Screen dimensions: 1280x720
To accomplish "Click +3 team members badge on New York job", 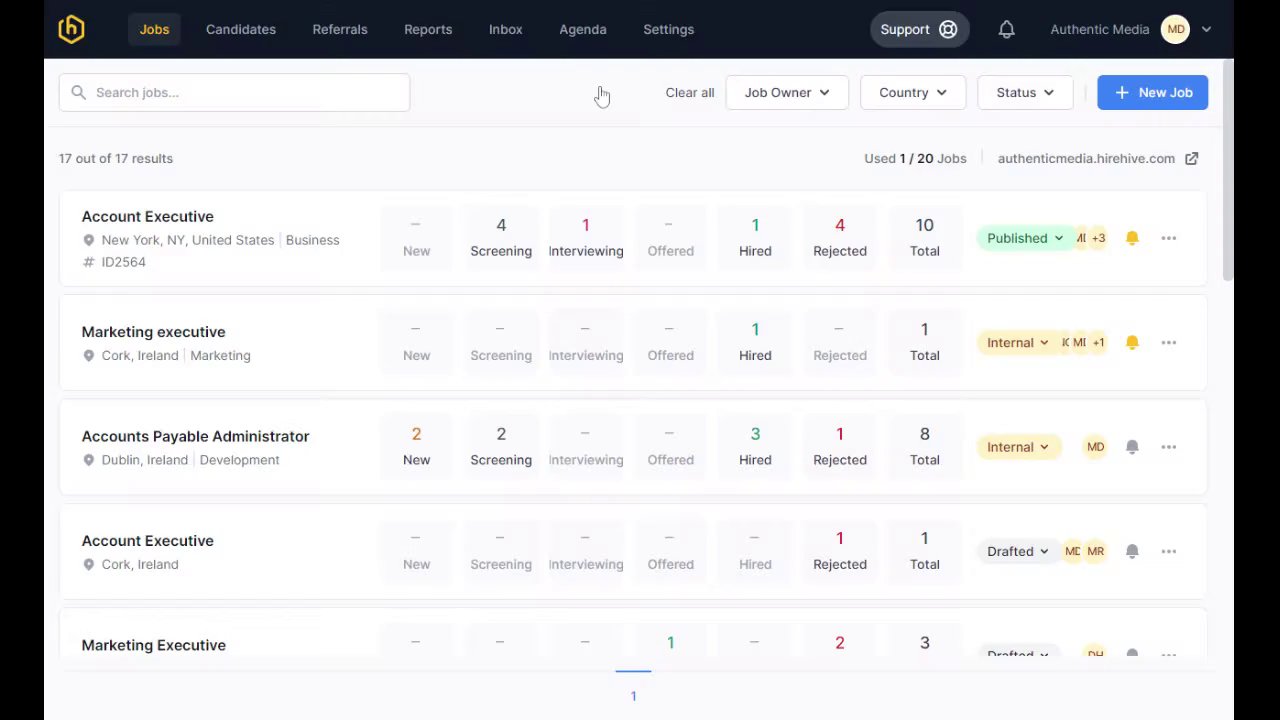I will (1098, 238).
